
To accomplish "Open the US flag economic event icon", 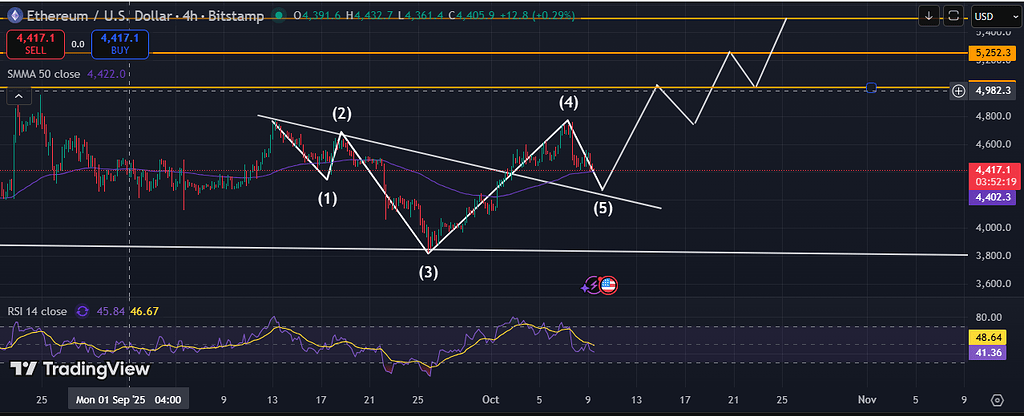I will coord(609,285).
